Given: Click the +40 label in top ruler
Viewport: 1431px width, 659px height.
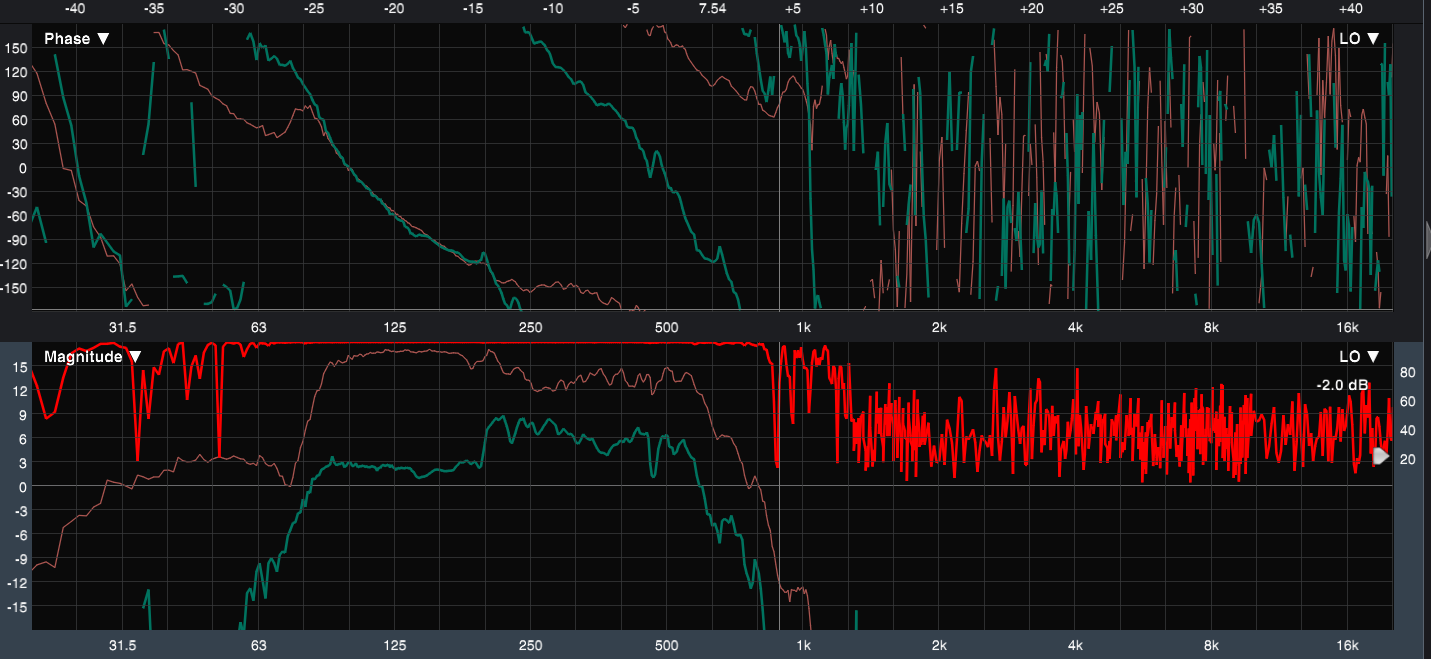Looking at the screenshot, I should [1351, 9].
